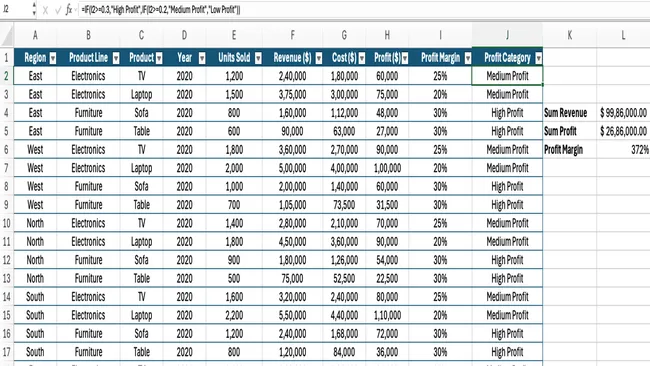
Task: Select column B header
Action: coord(88,36)
